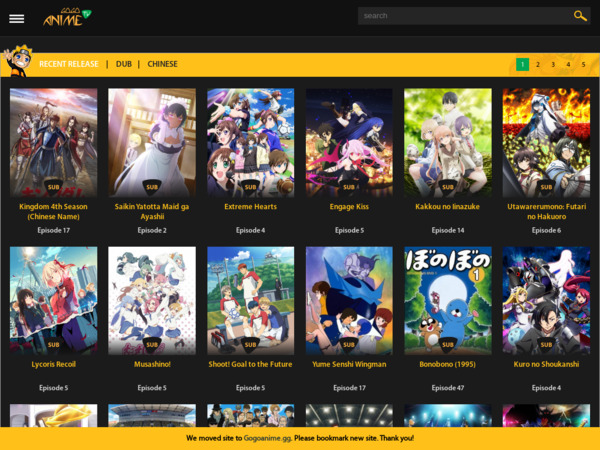Switch to the Recent Release tab
Viewport: 600px width, 450px height.
coord(68,64)
